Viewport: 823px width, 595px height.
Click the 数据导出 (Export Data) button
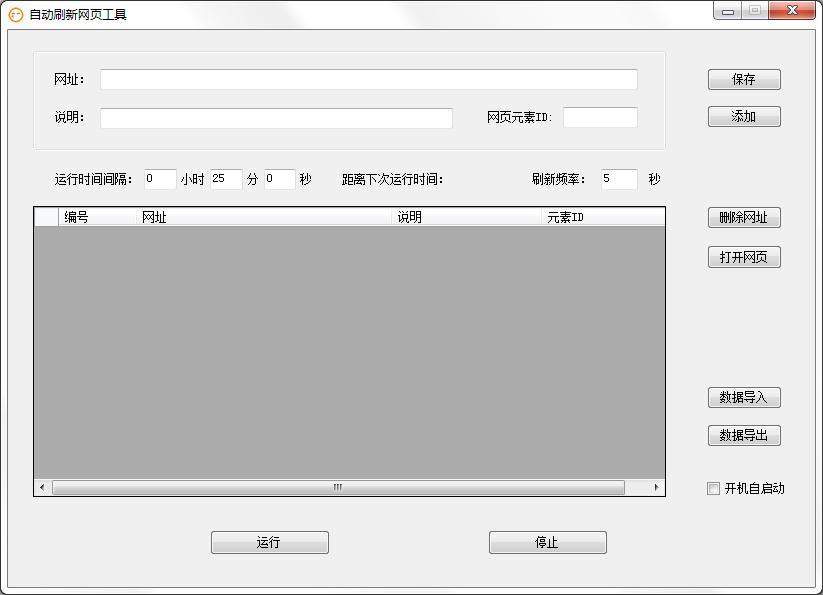744,435
